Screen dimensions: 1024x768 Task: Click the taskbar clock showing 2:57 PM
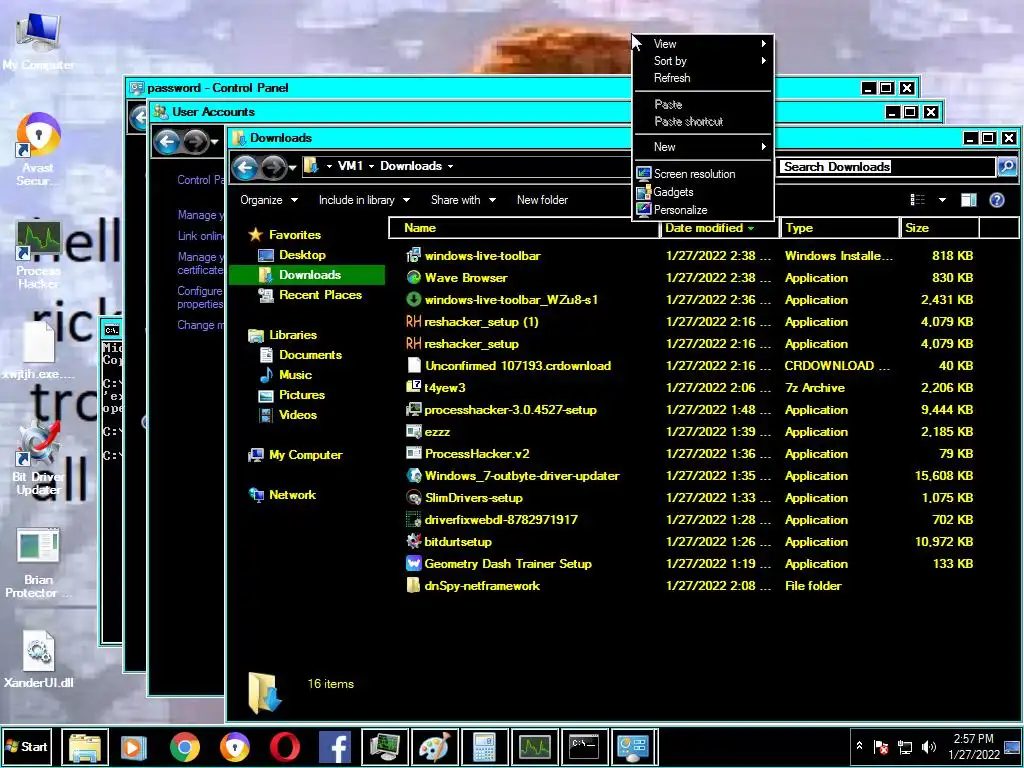click(973, 746)
